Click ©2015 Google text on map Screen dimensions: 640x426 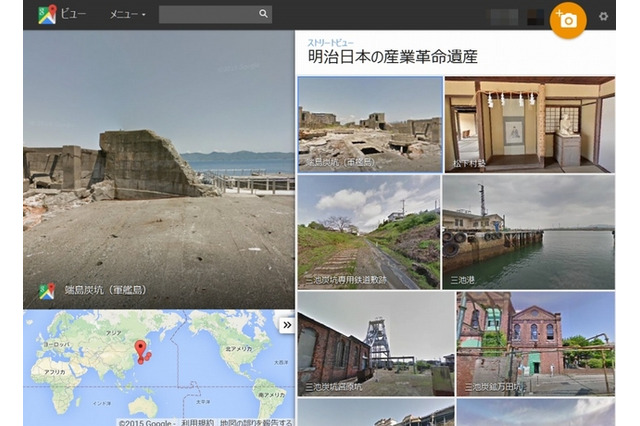[x=145, y=422]
